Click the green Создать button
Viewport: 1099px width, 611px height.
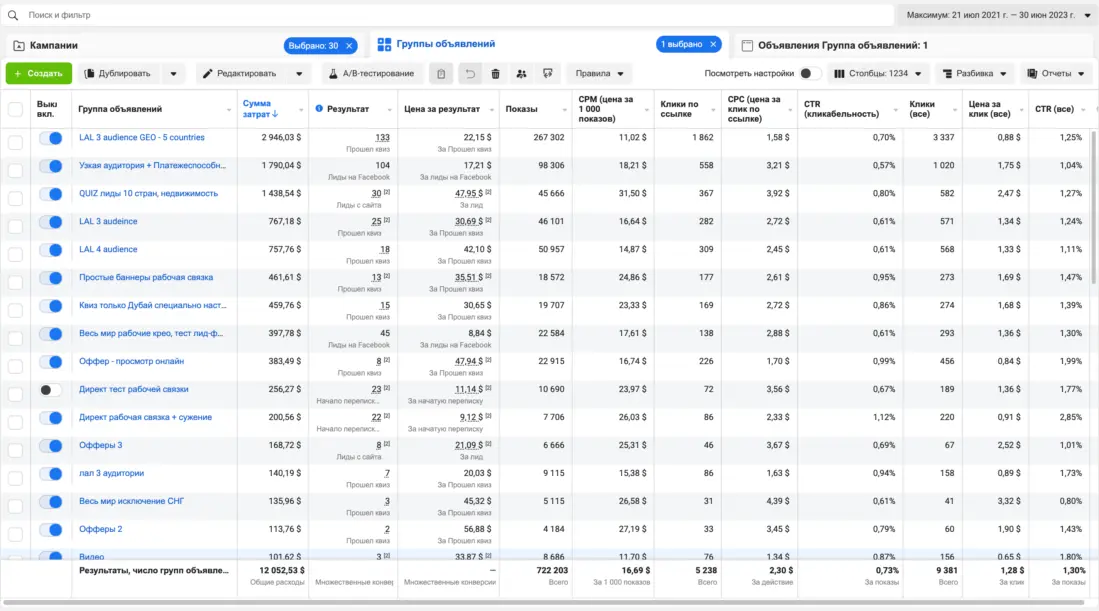(x=39, y=74)
